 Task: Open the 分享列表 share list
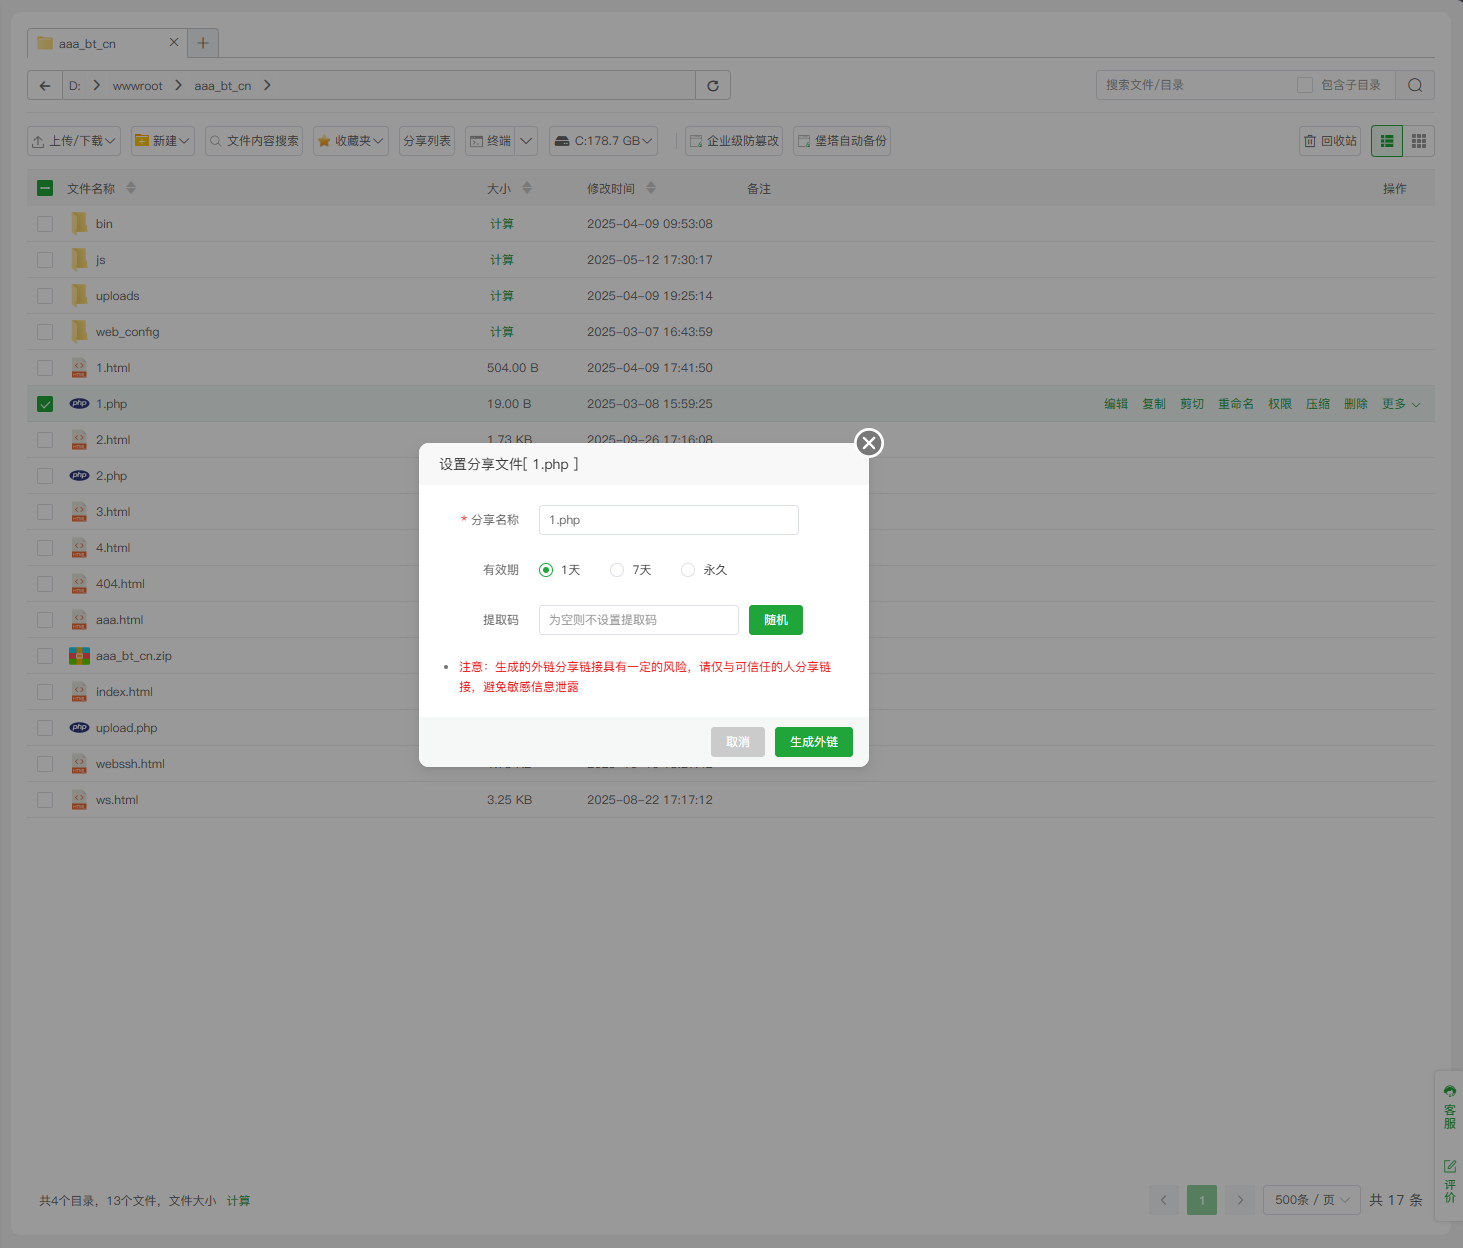[427, 141]
